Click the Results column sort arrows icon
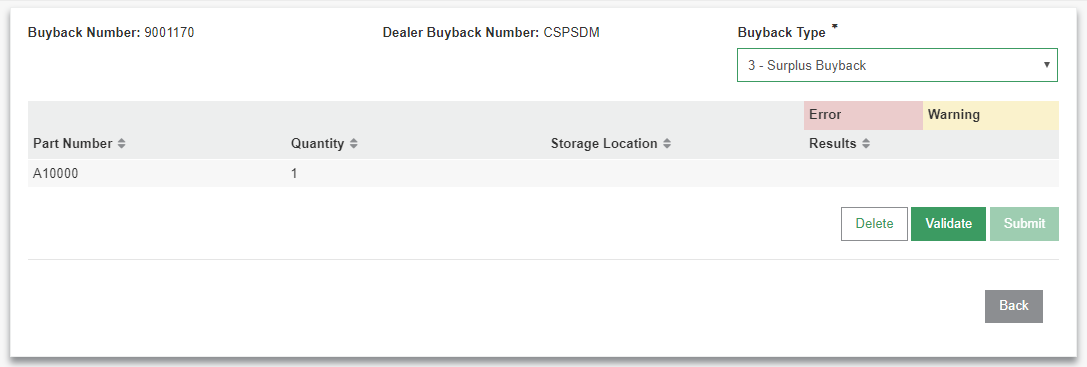 [866, 144]
